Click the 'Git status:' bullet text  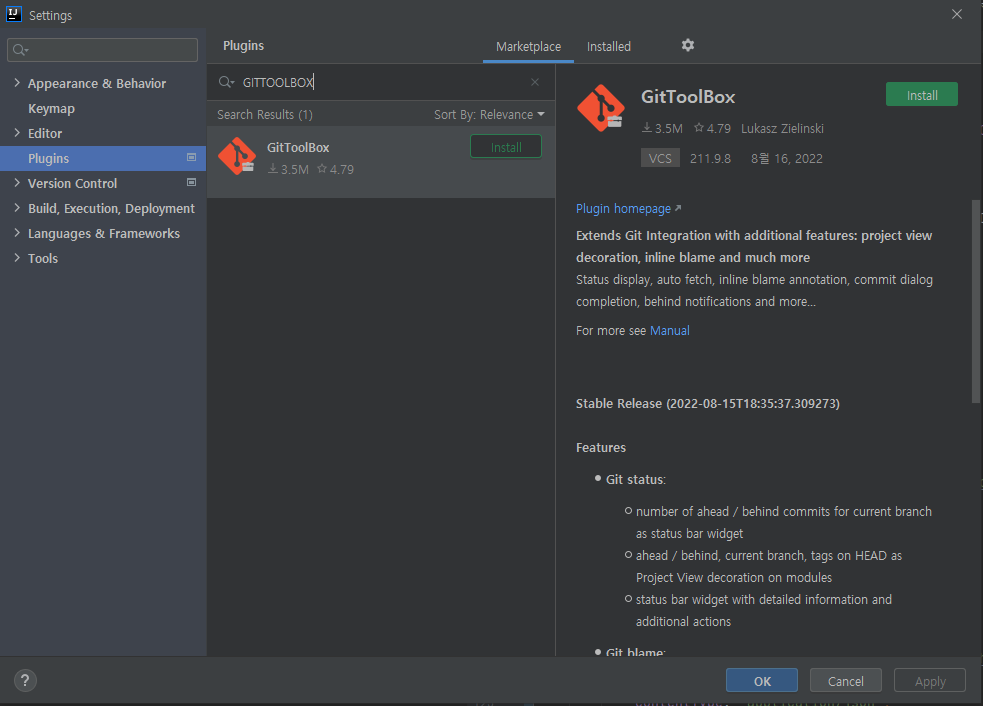[x=636, y=479]
